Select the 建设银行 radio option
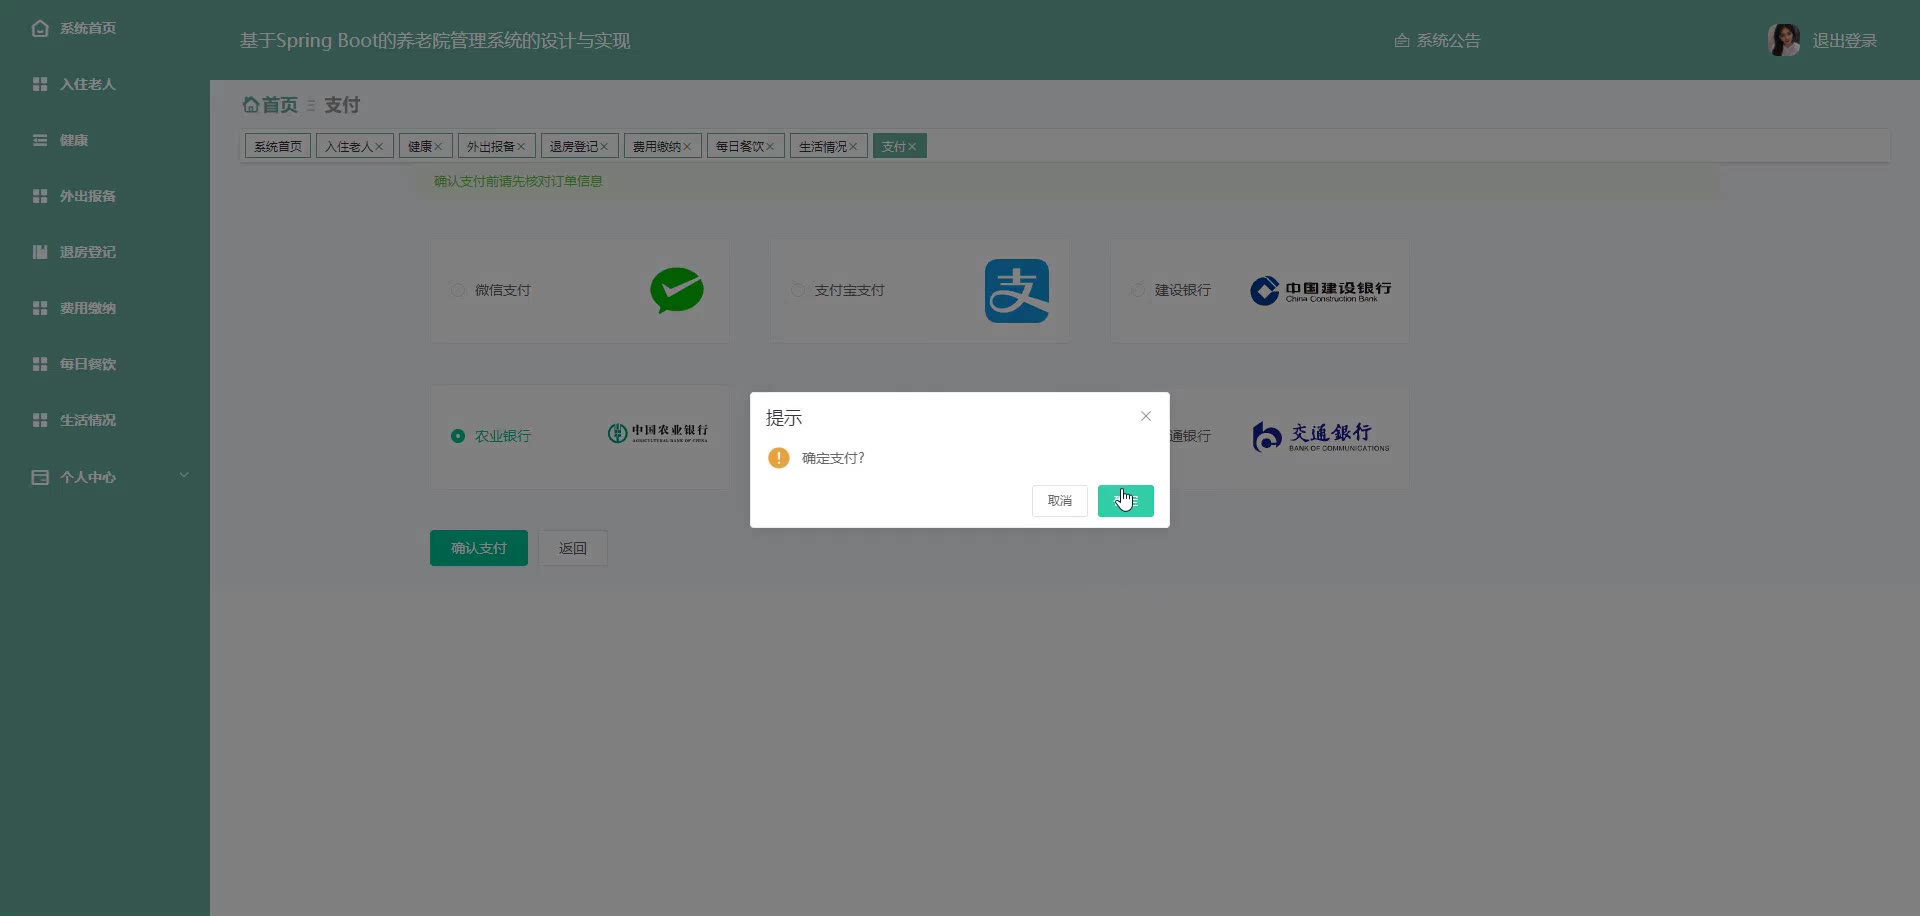Screen dimensions: 1920x916 pyautogui.click(x=1137, y=290)
